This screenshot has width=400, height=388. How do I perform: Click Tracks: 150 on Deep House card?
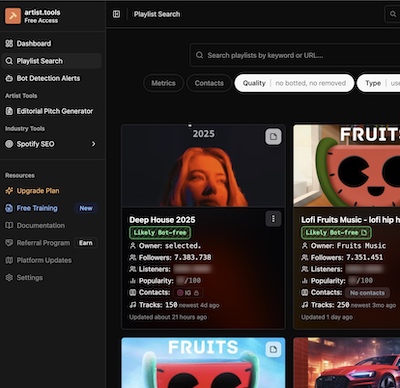[x=154, y=305]
